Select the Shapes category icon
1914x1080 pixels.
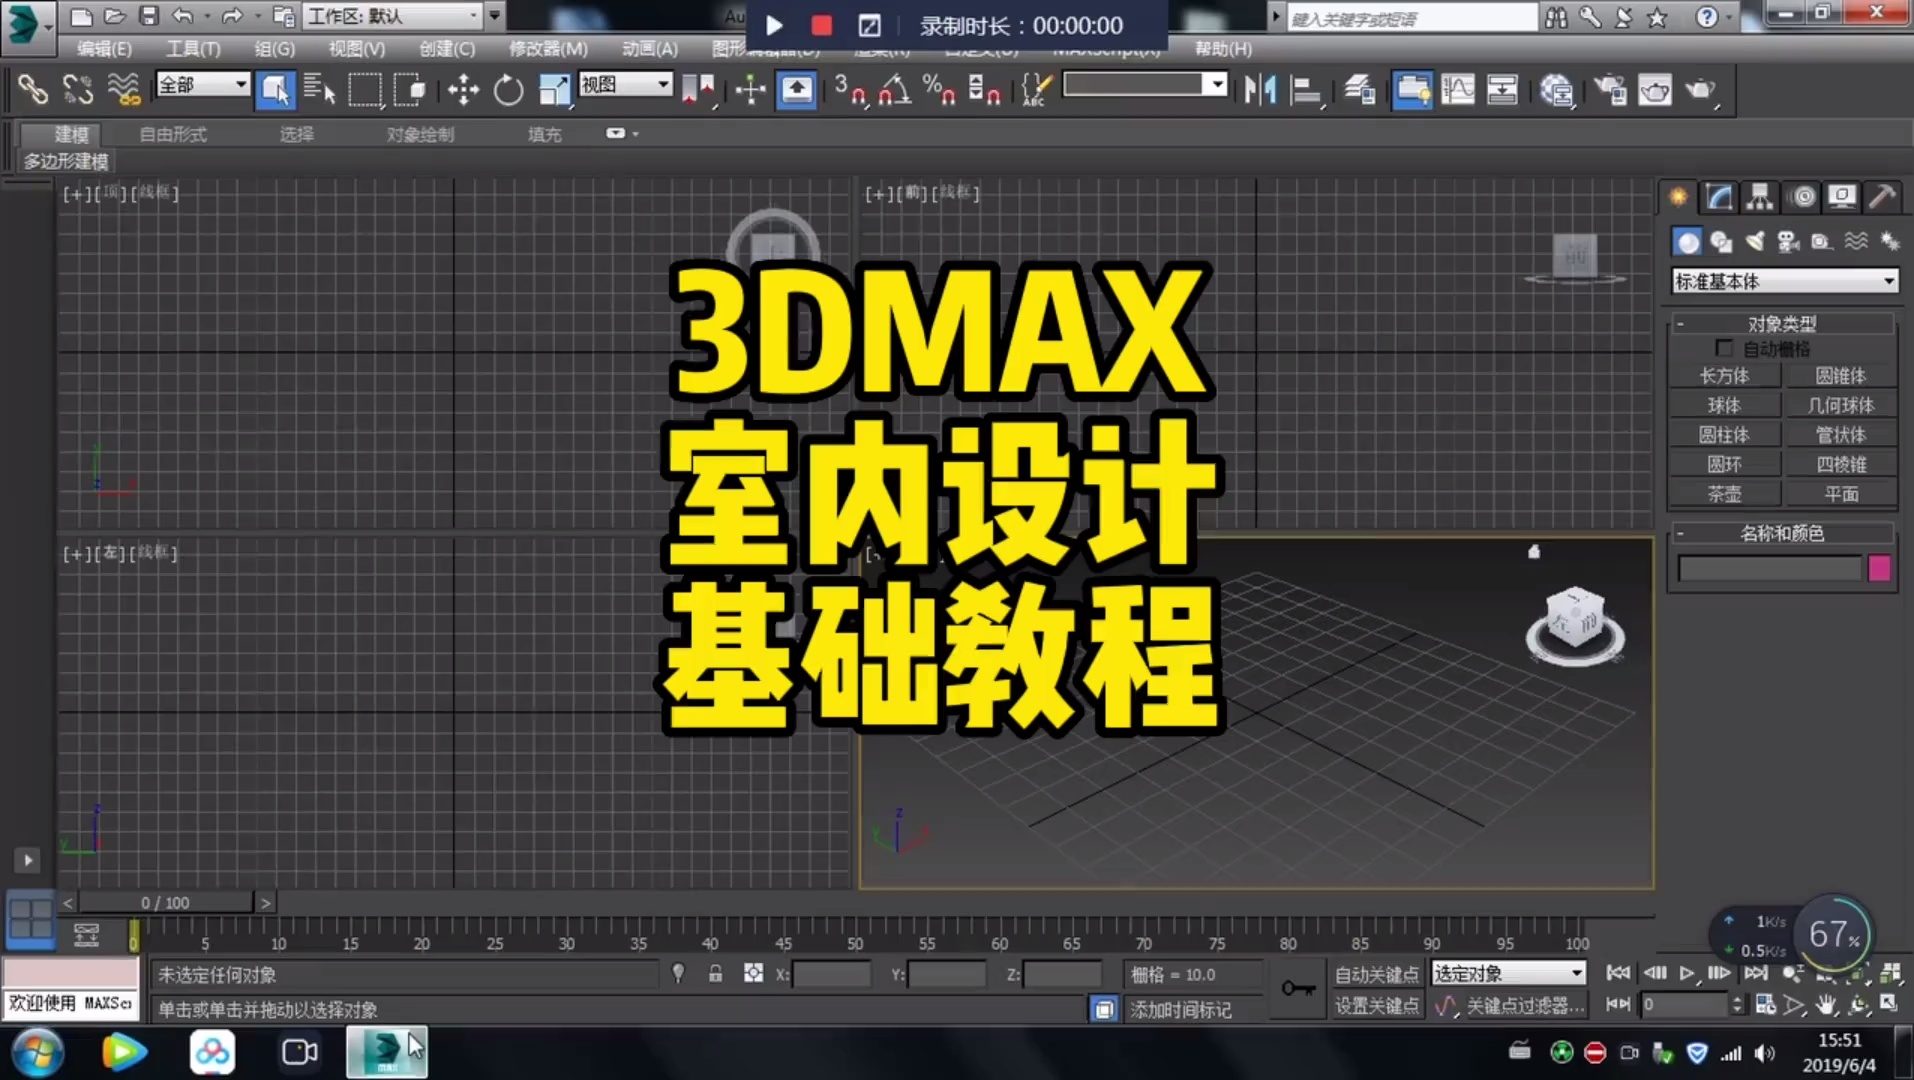point(1721,242)
